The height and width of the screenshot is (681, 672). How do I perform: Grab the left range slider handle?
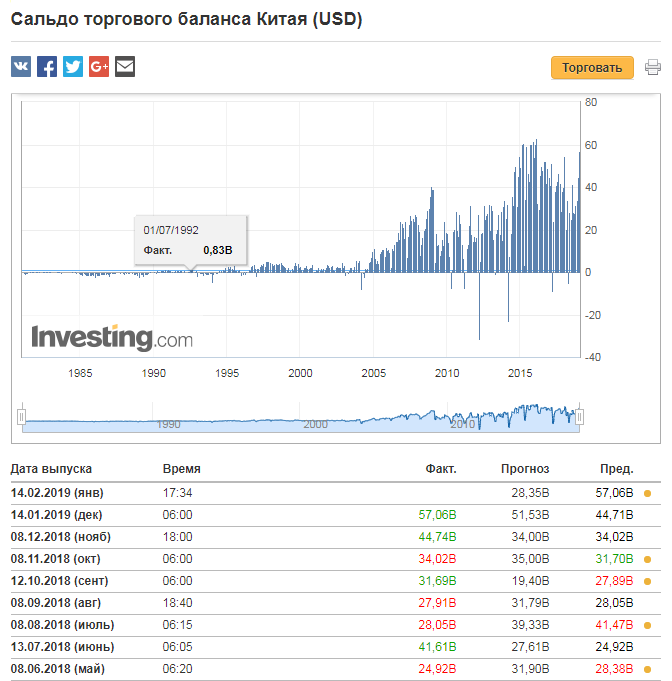pos(21,417)
